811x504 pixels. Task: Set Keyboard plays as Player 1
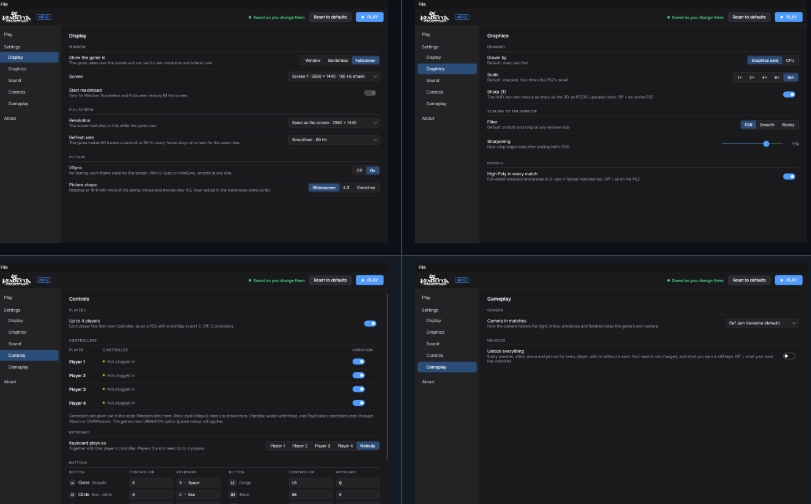pos(277,446)
